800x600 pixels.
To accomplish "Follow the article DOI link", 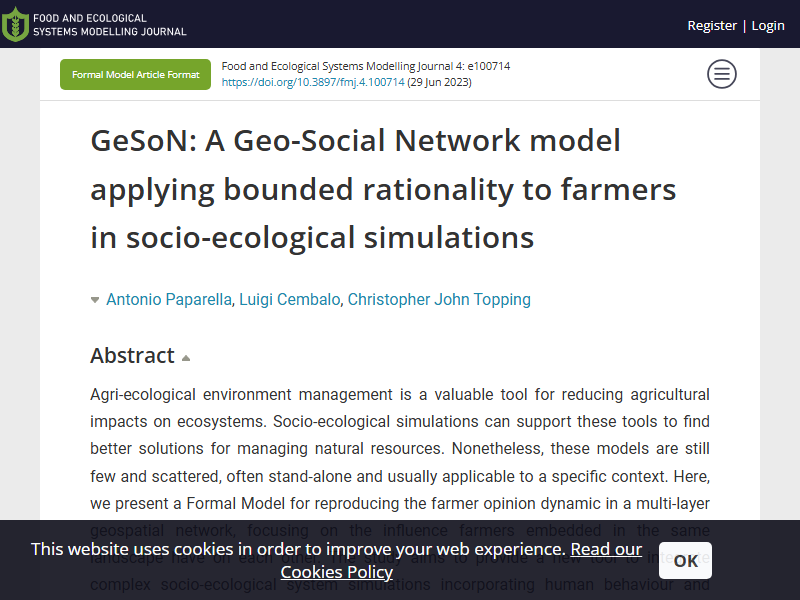I will (313, 82).
